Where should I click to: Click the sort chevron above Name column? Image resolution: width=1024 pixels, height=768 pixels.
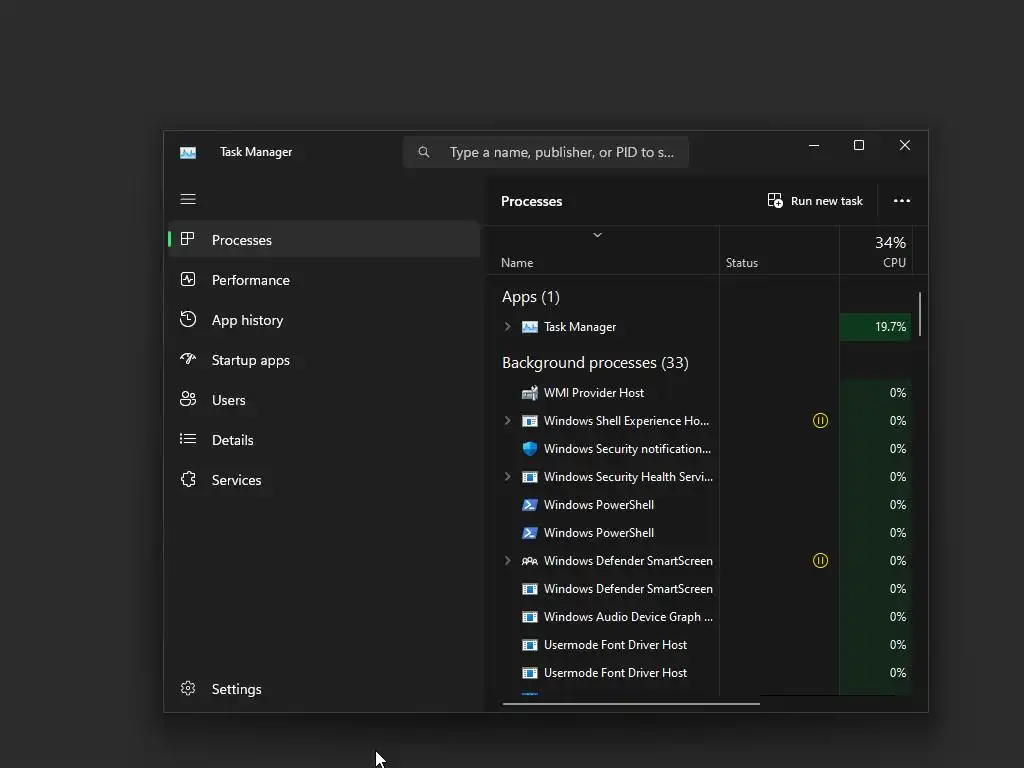597,235
